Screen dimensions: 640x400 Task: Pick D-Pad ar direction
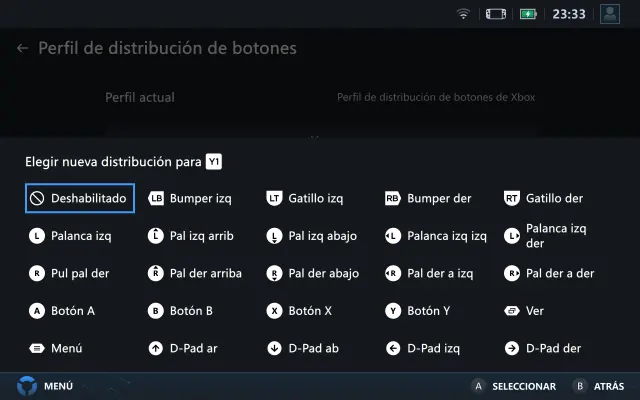182,349
